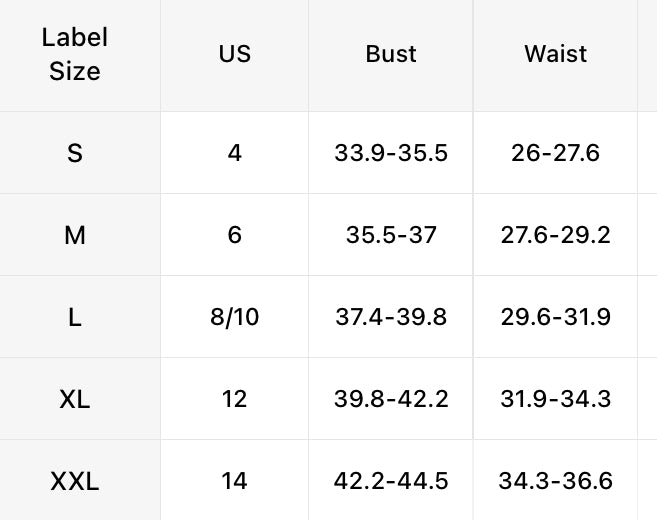Select the Waist column header
Image resolution: width=657 pixels, height=520 pixels.
555,54
